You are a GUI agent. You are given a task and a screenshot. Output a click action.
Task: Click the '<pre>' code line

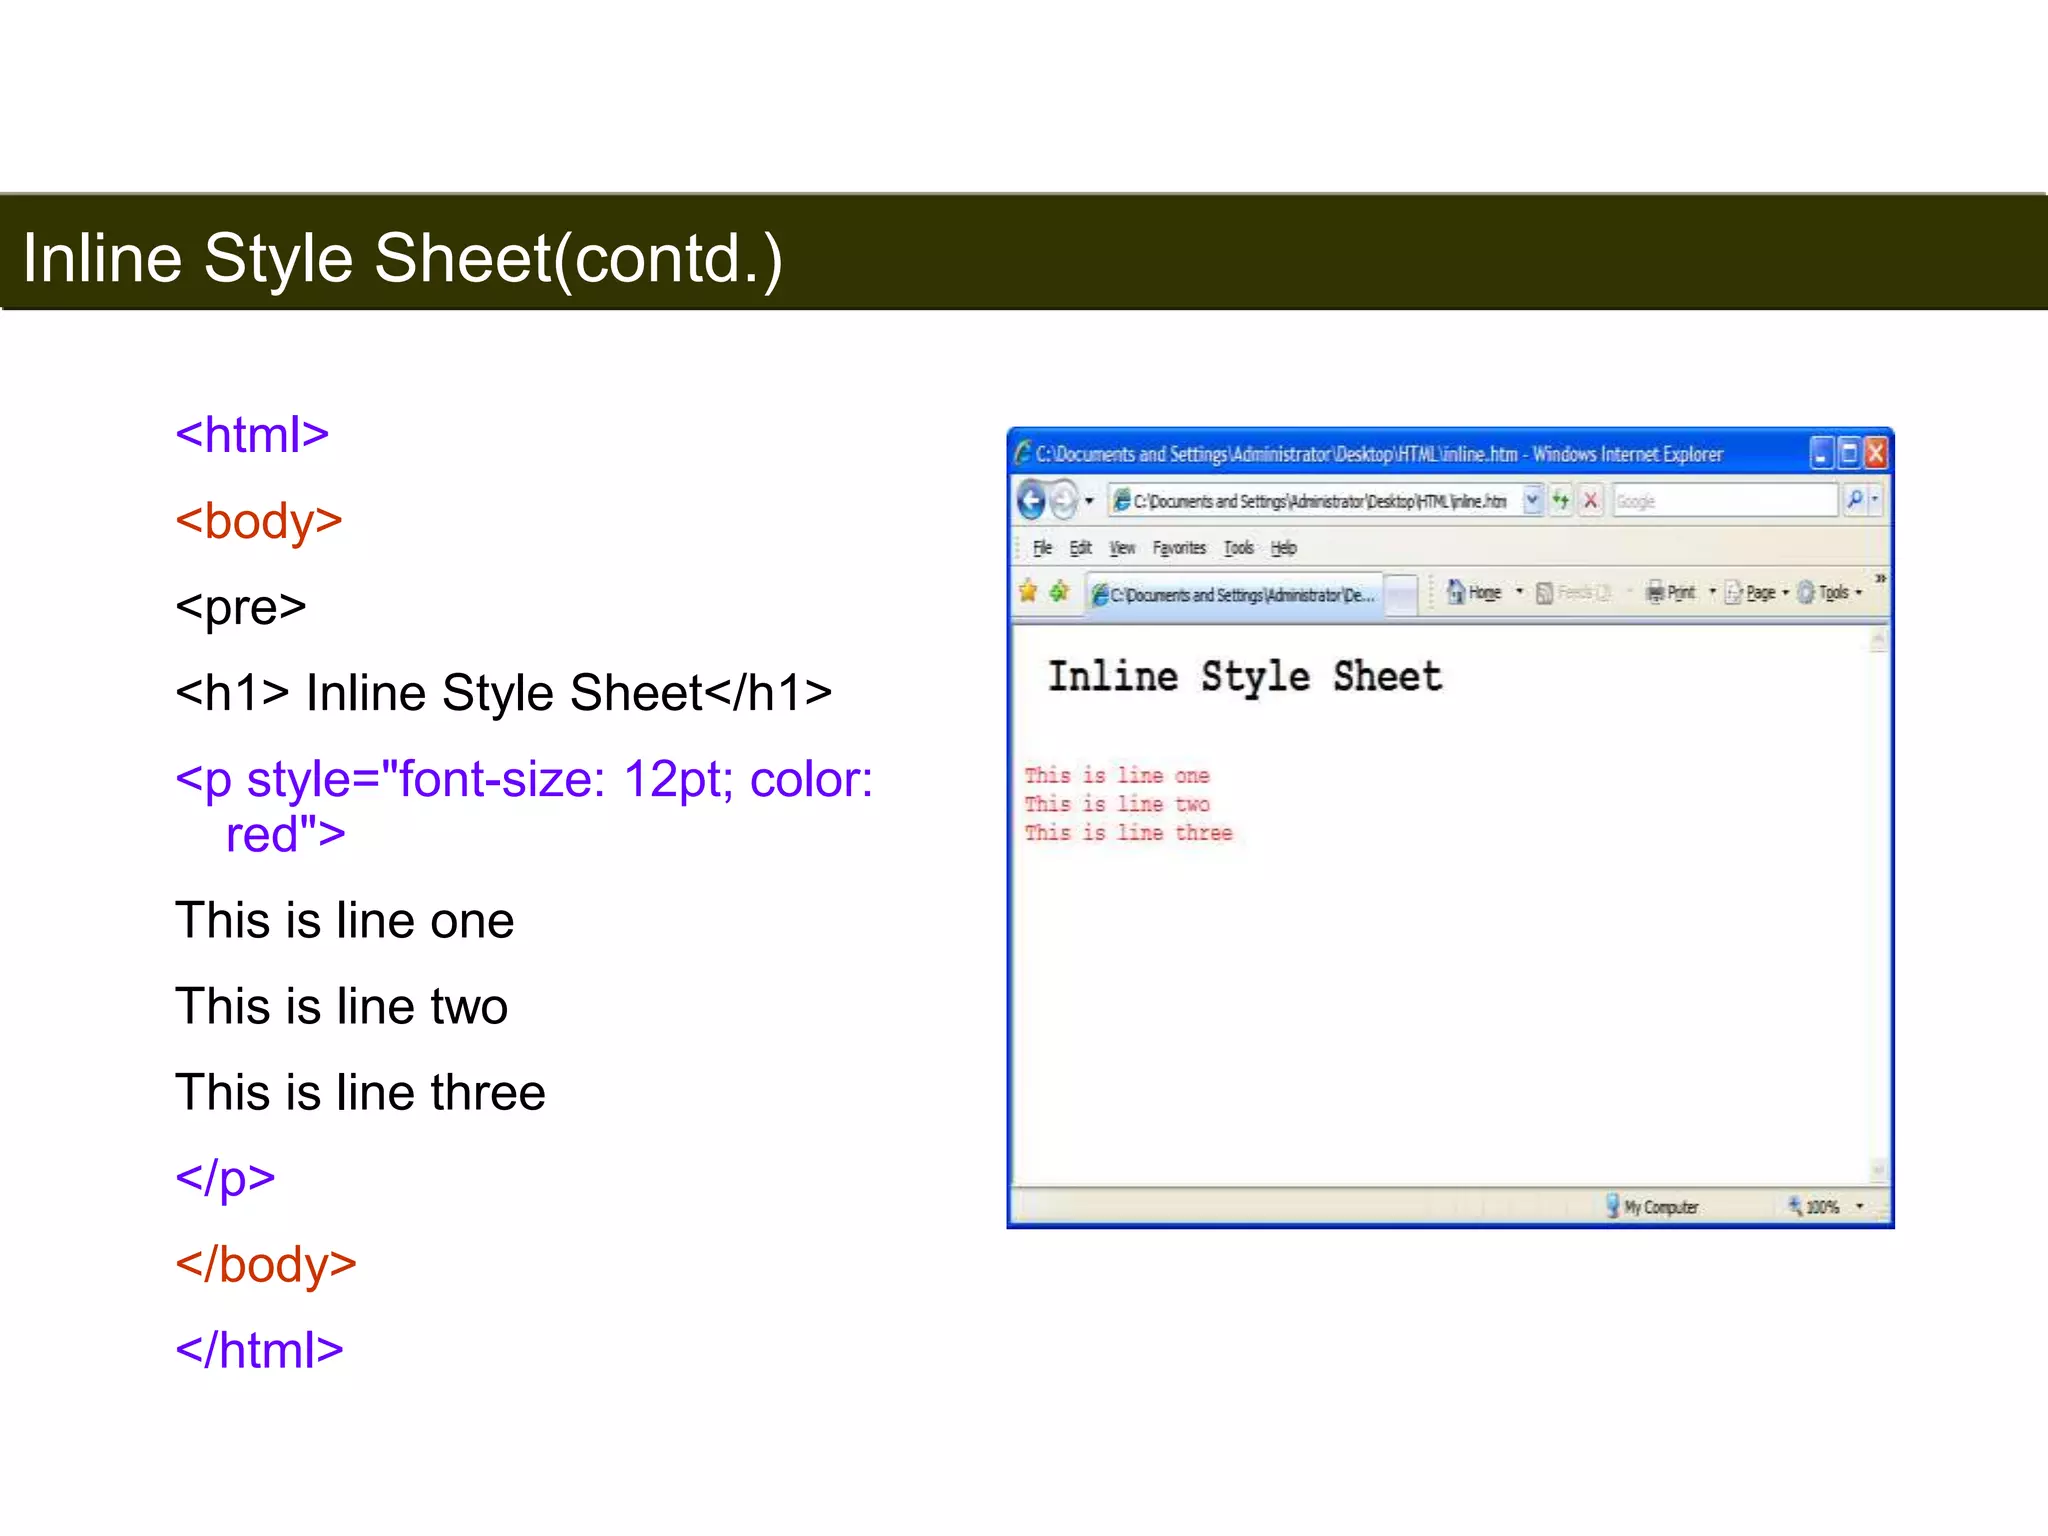(x=241, y=607)
